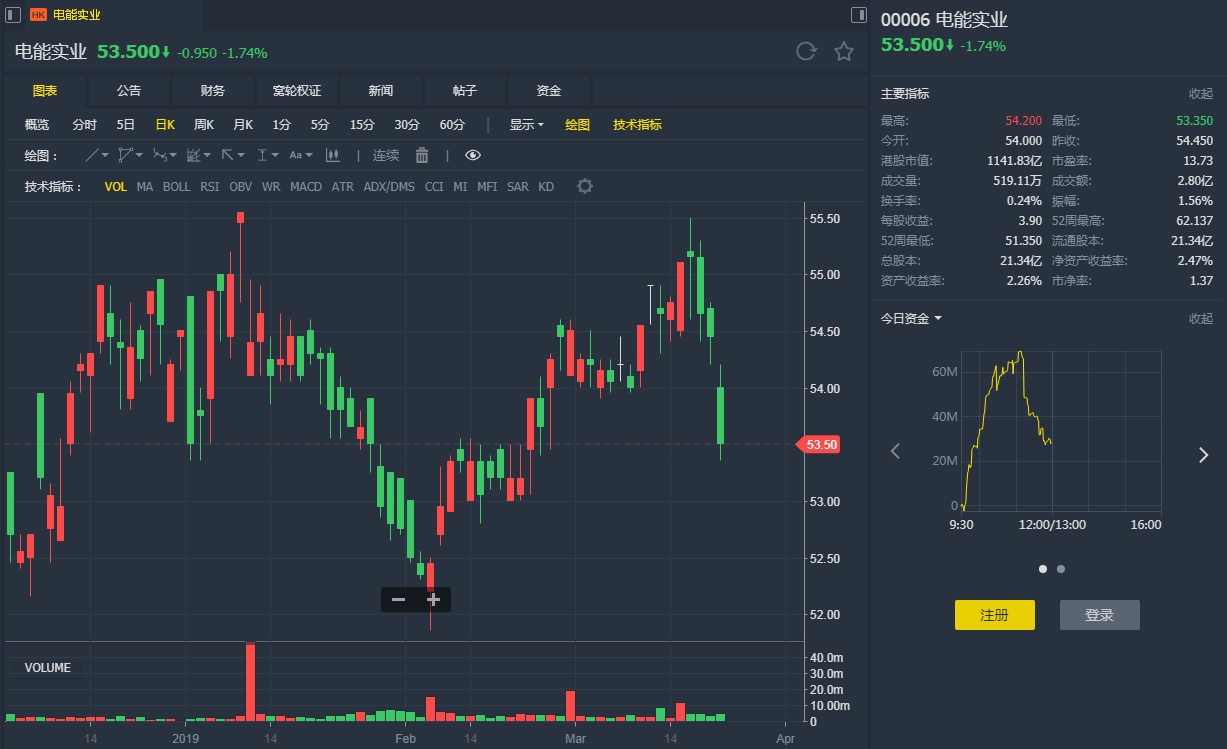Open the Fibonacci tool dropdown
Viewport: 1227px width, 749px height.
tap(199, 155)
